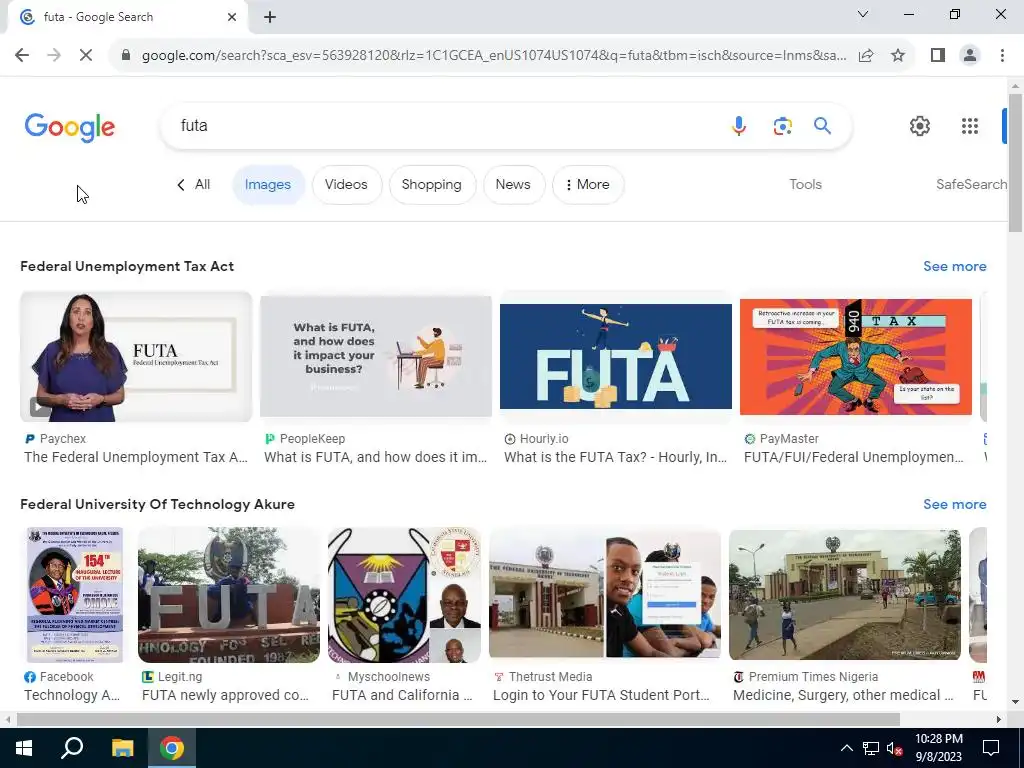Click the vertical page scrollbar thumb
The height and width of the screenshot is (768, 1024).
[1015, 162]
